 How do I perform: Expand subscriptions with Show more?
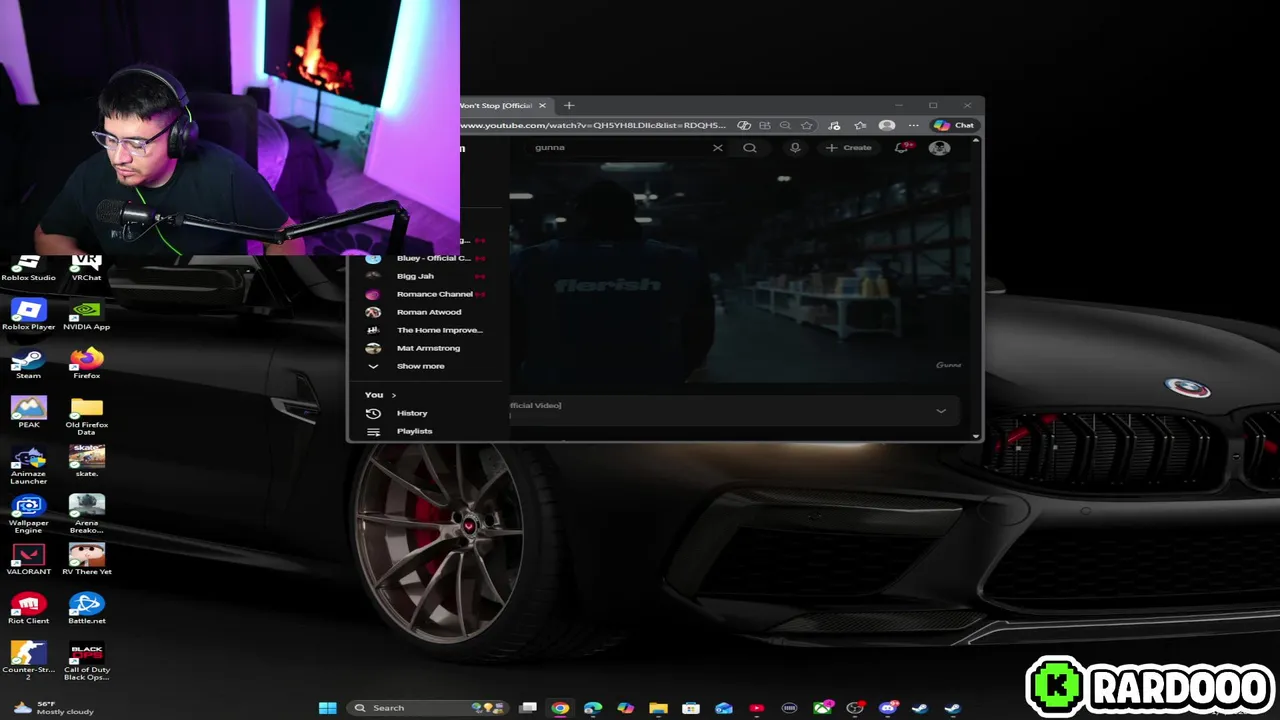425,366
